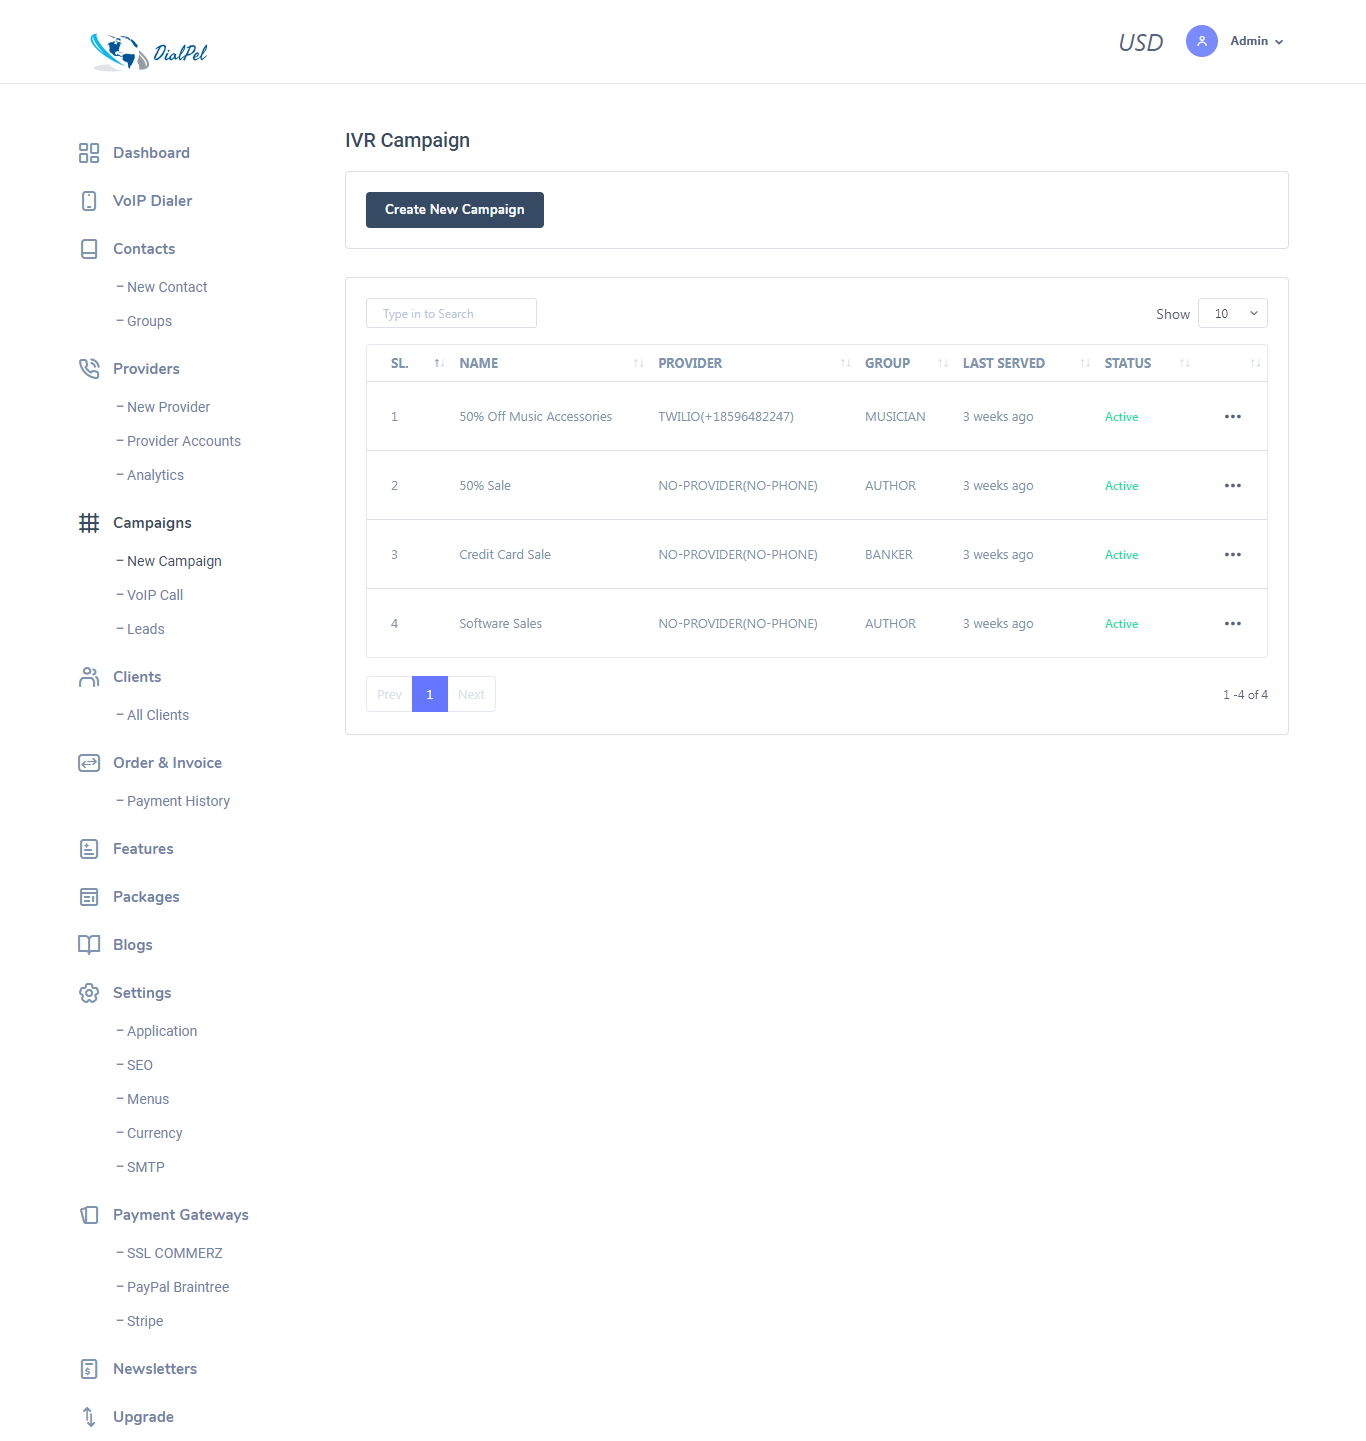Select Provider Accounts in sidebar
Image resolution: width=1366 pixels, height=1441 pixels.
click(x=184, y=441)
